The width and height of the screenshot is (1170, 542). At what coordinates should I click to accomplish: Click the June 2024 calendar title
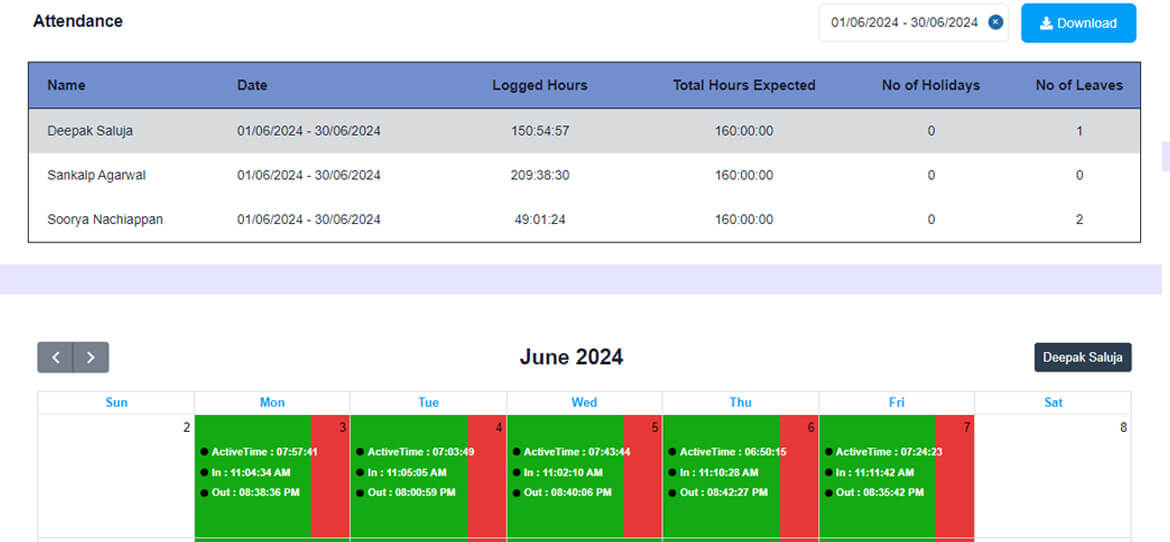click(x=571, y=357)
